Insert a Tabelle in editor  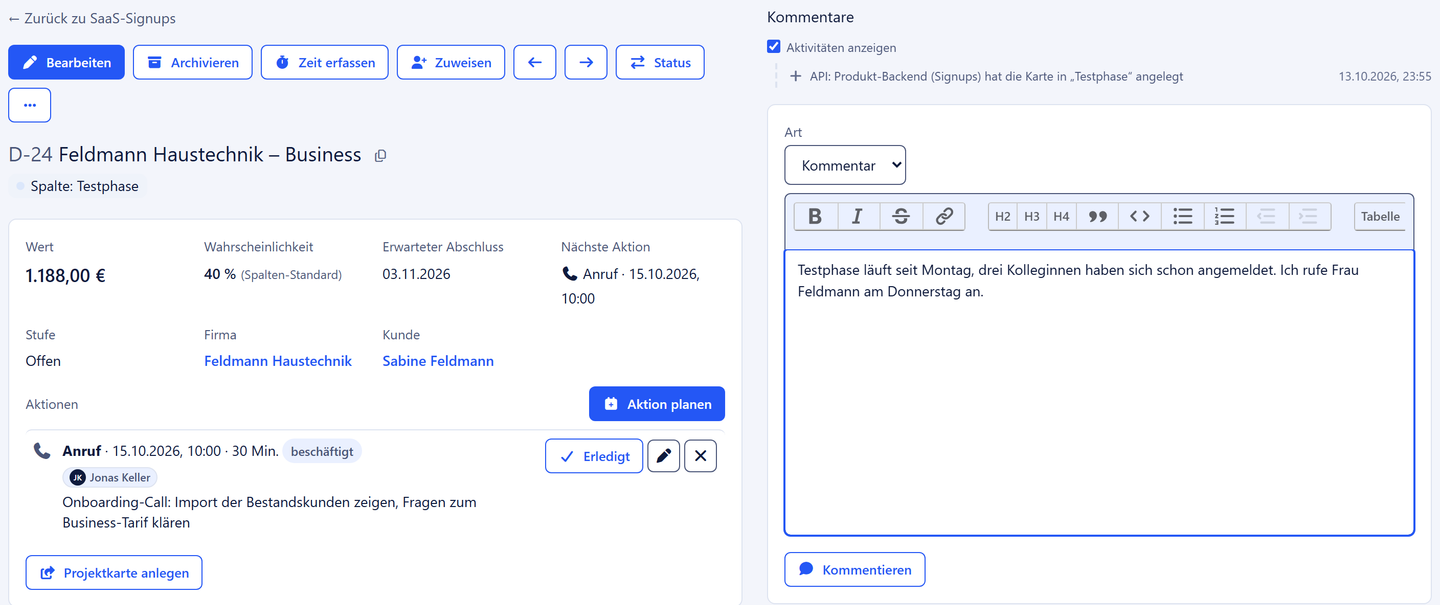point(1380,216)
